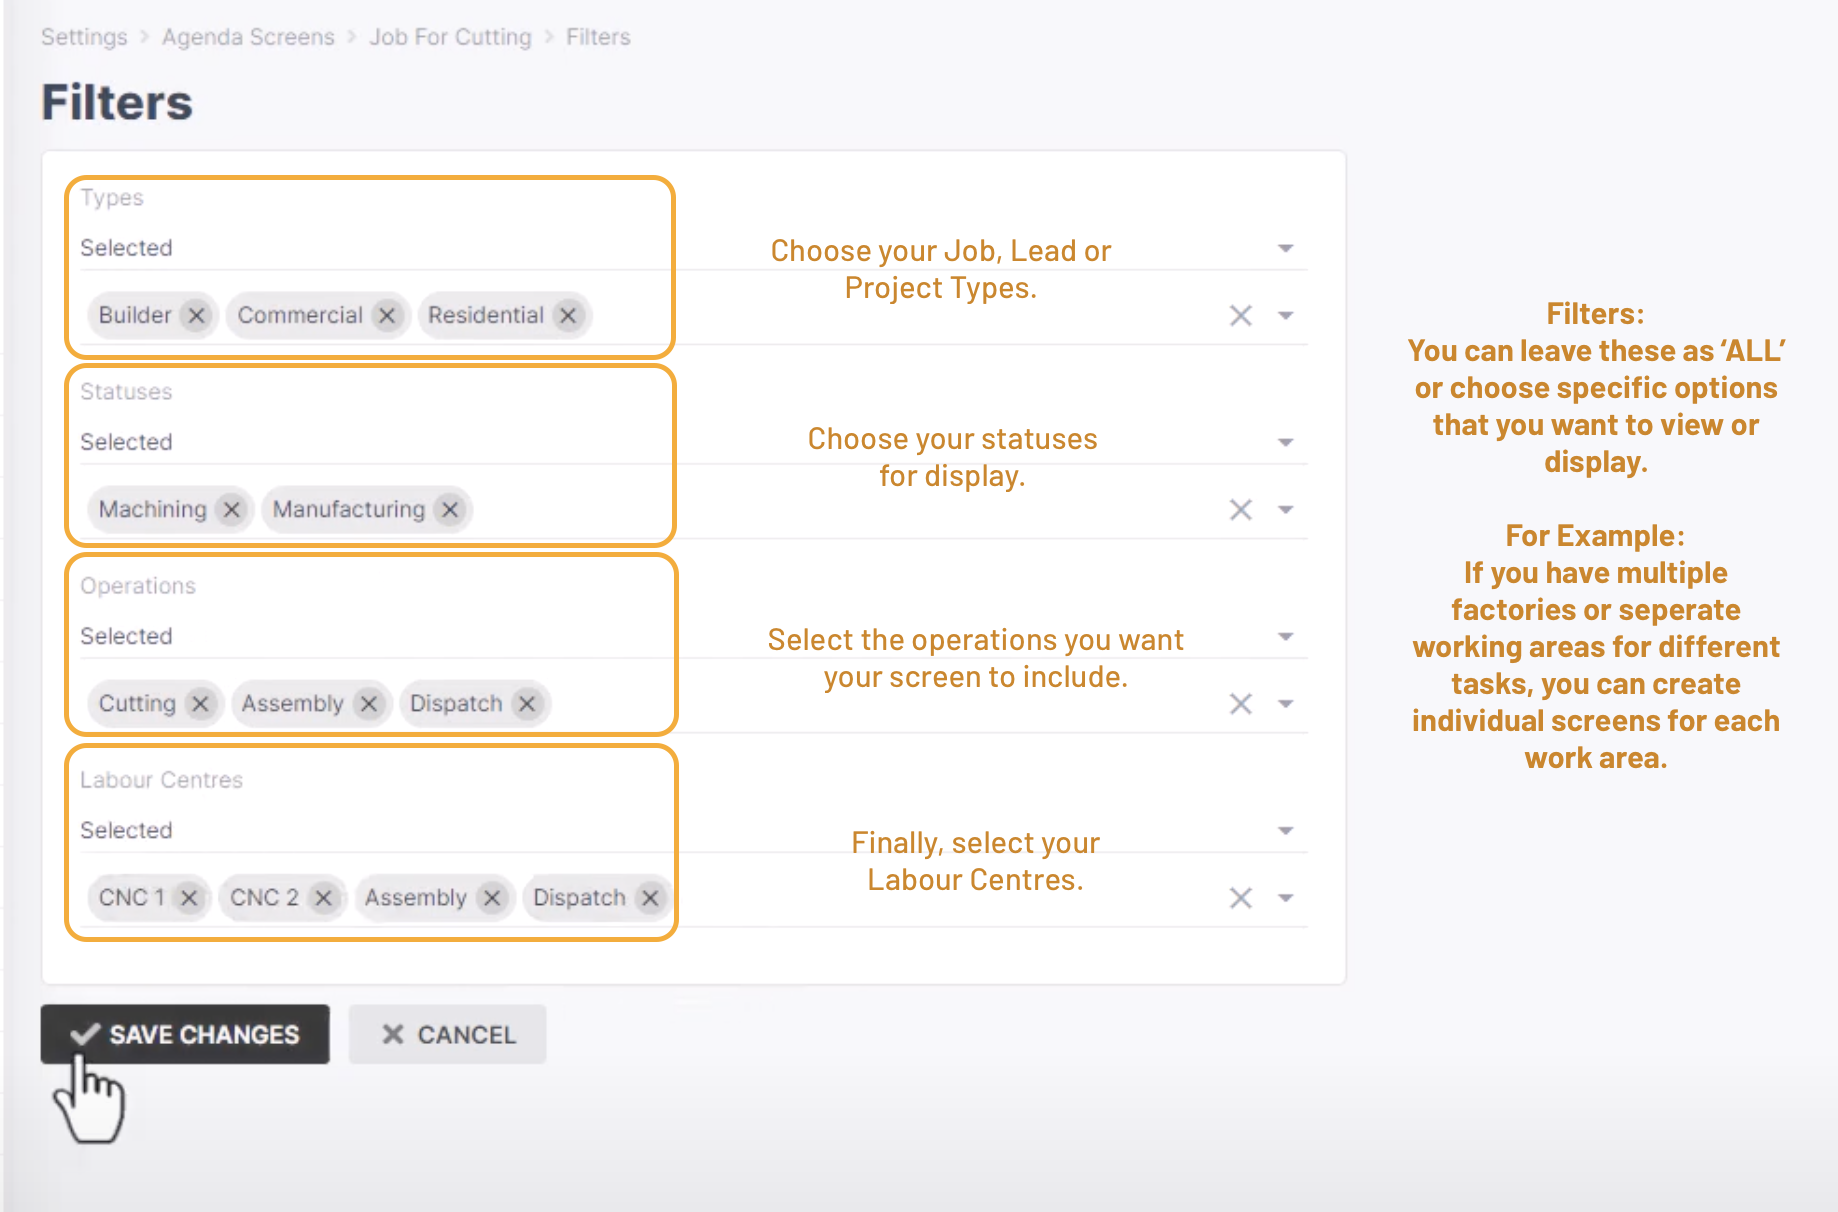
Task: Navigate to Settings breadcrumb
Action: coord(84,37)
